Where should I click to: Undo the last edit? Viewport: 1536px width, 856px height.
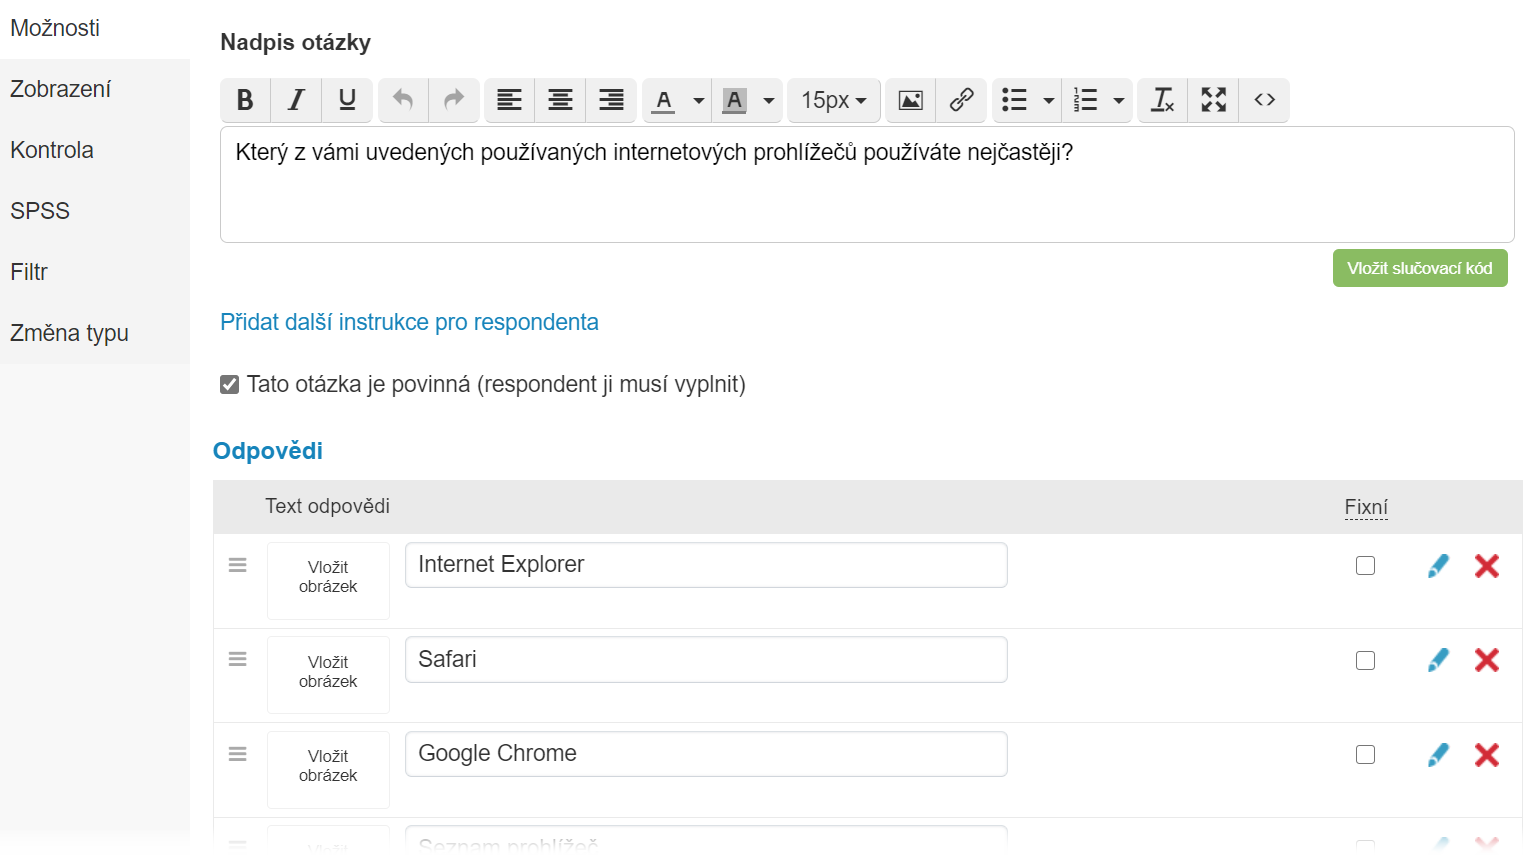[x=403, y=100]
